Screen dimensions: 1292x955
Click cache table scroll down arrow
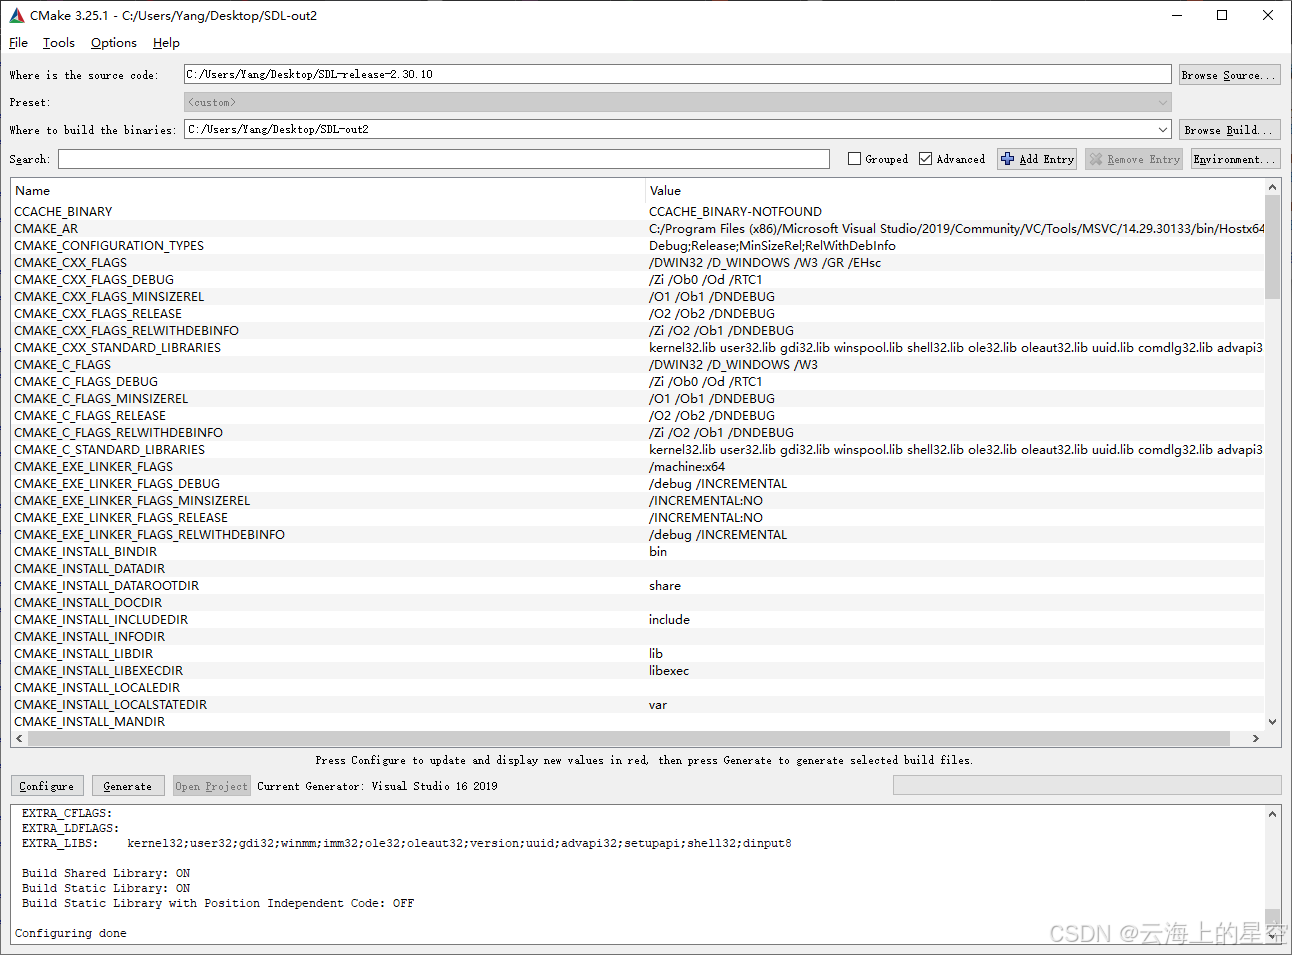point(1272,722)
